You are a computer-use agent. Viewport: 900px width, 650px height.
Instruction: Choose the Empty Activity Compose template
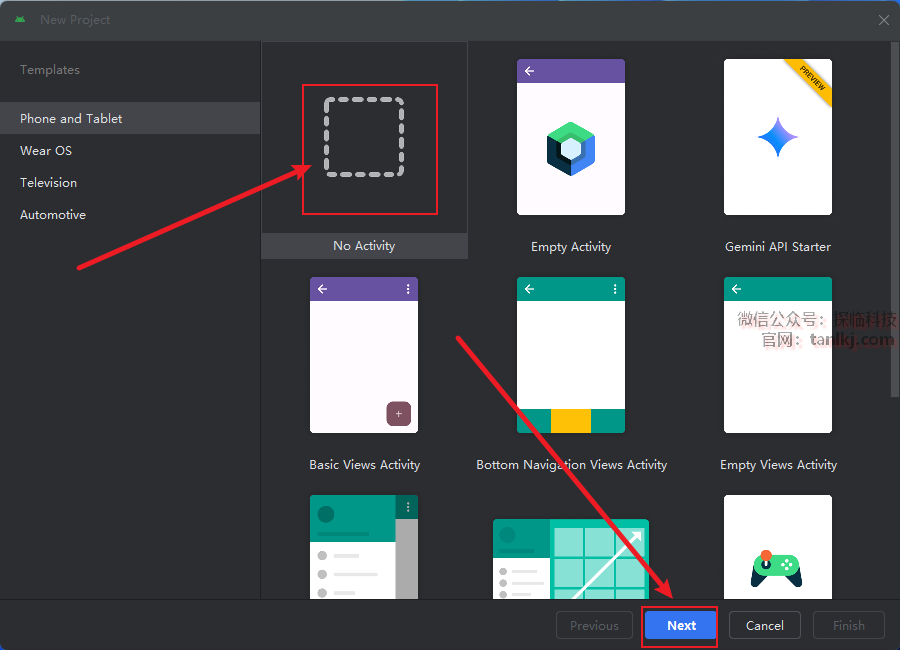pyautogui.click(x=570, y=137)
